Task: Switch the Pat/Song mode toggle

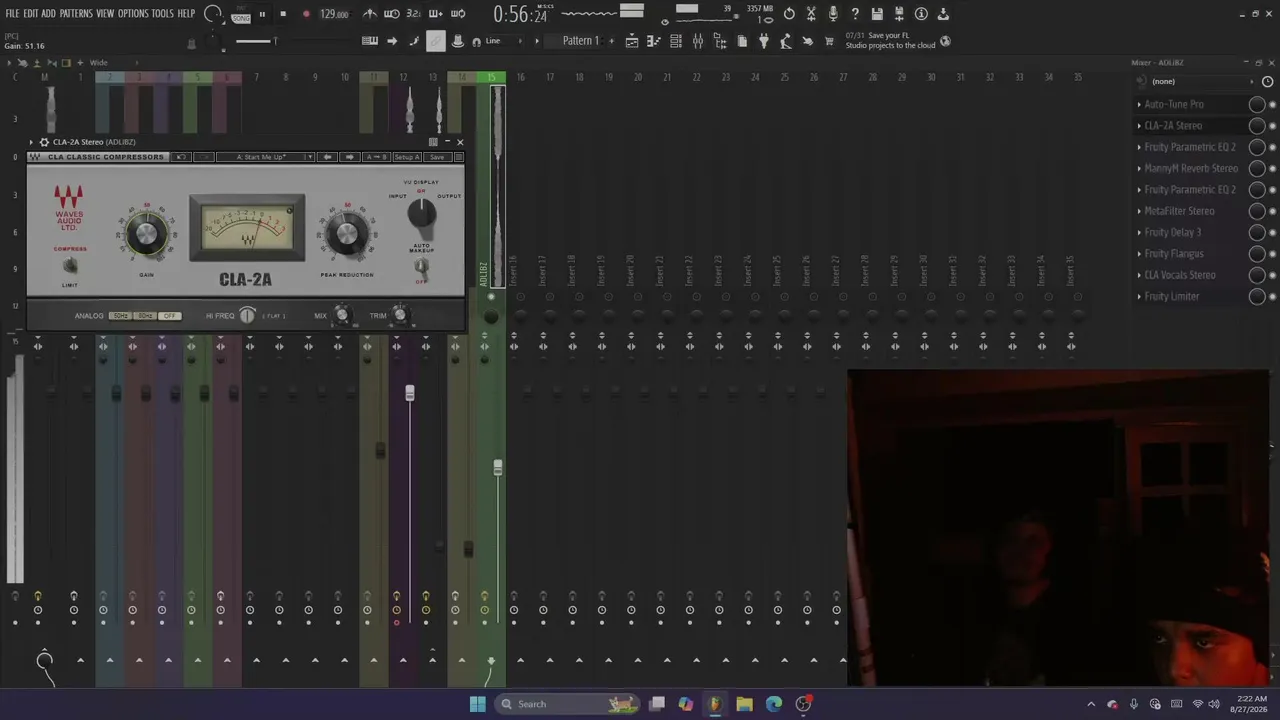Action: [241, 14]
